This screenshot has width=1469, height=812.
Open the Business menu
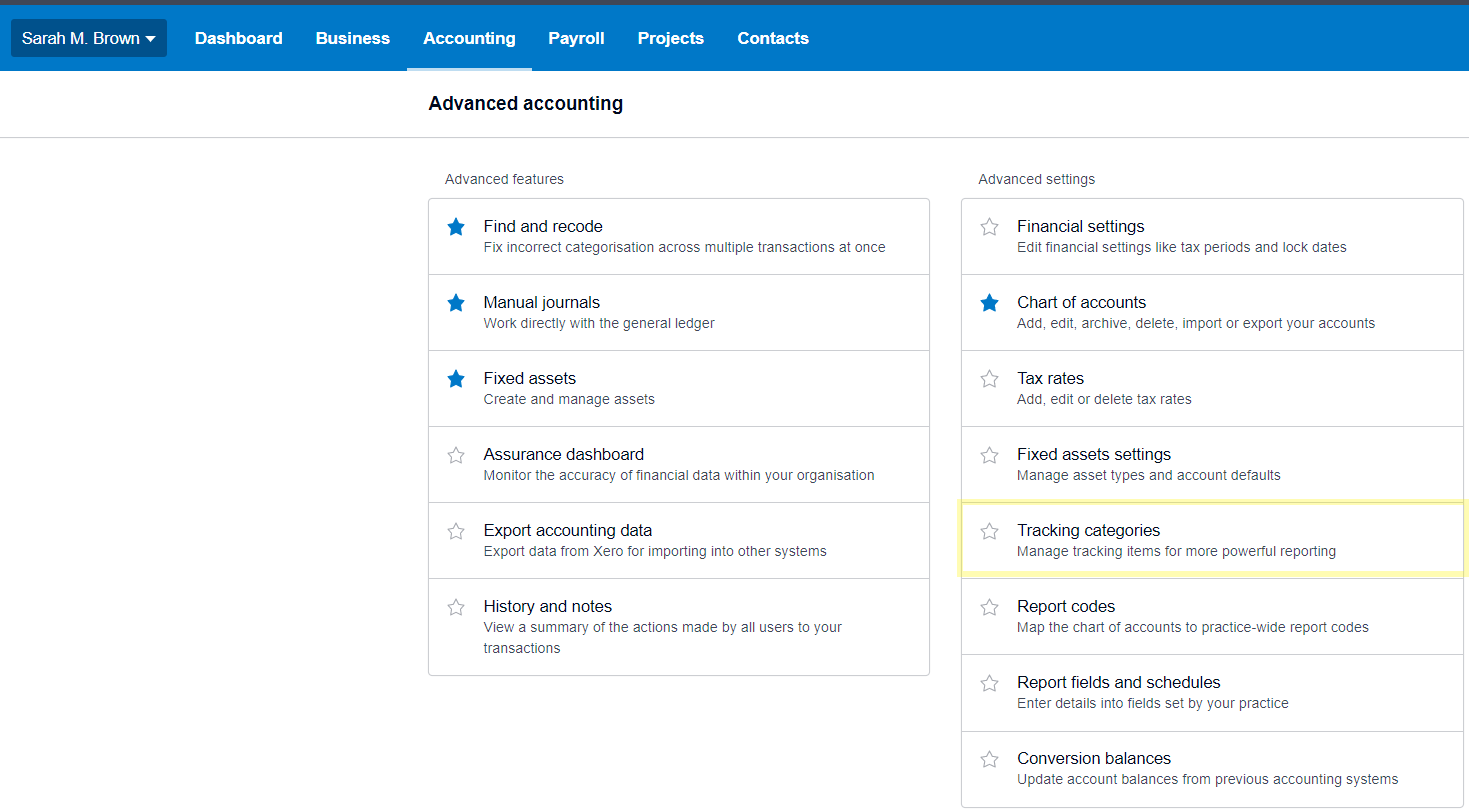pos(353,38)
